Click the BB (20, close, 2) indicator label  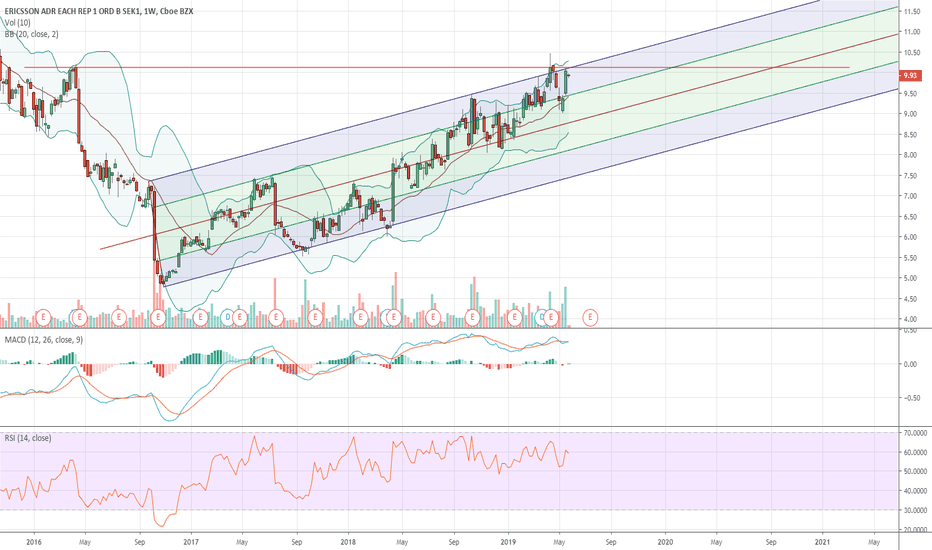[32, 34]
